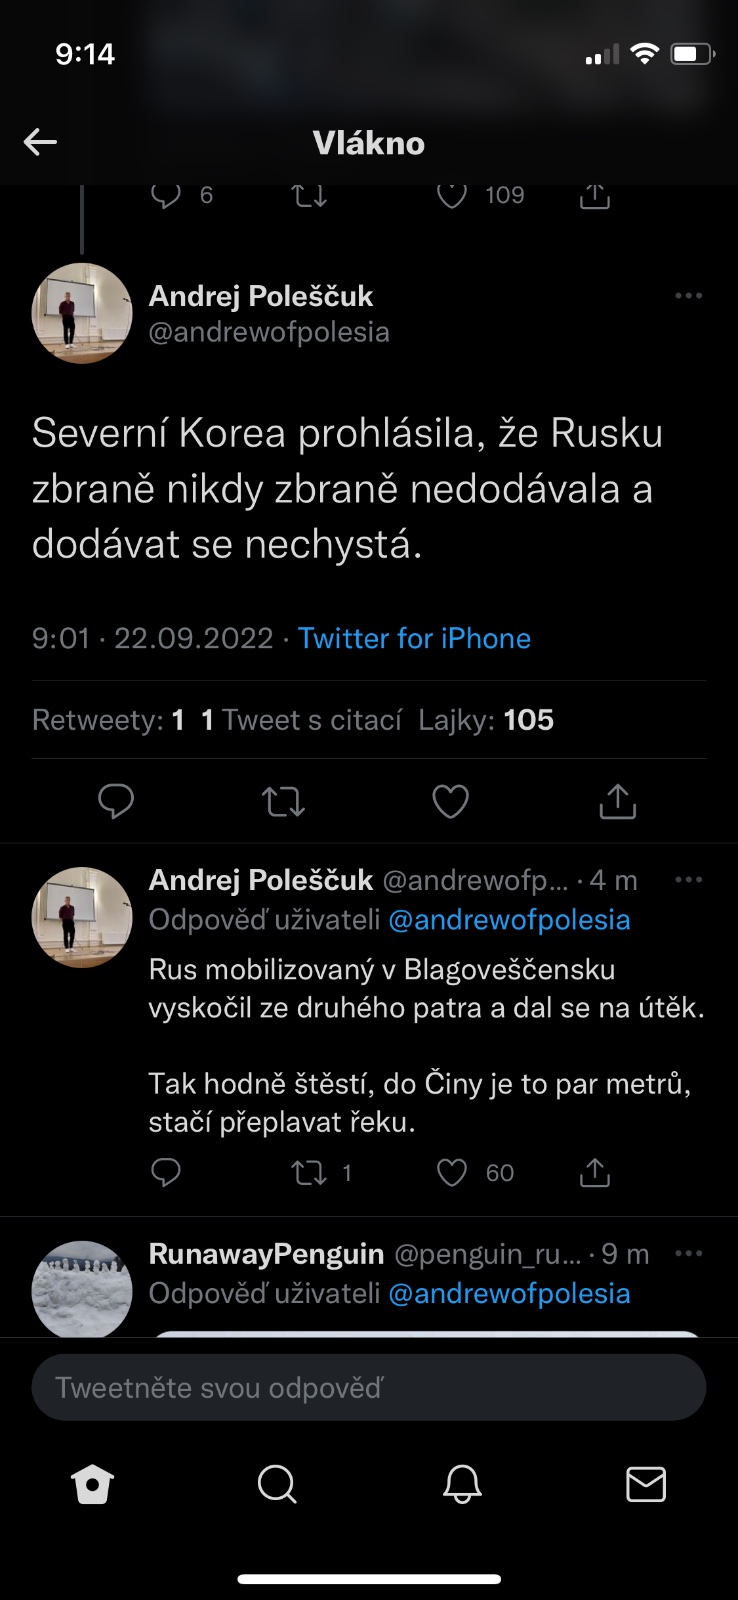
Task: Open the Messages envelope tab
Action: [x=646, y=1485]
